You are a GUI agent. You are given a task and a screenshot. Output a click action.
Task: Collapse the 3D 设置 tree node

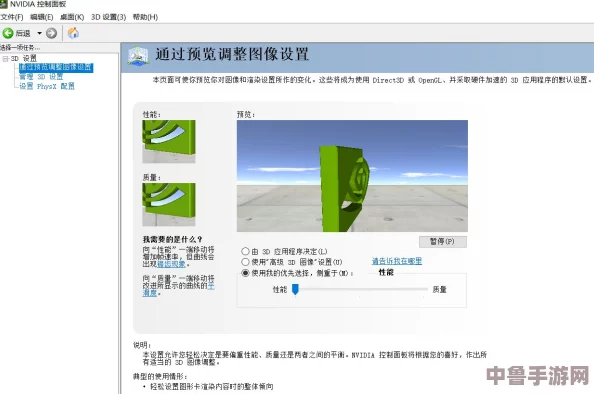click(x=5, y=59)
